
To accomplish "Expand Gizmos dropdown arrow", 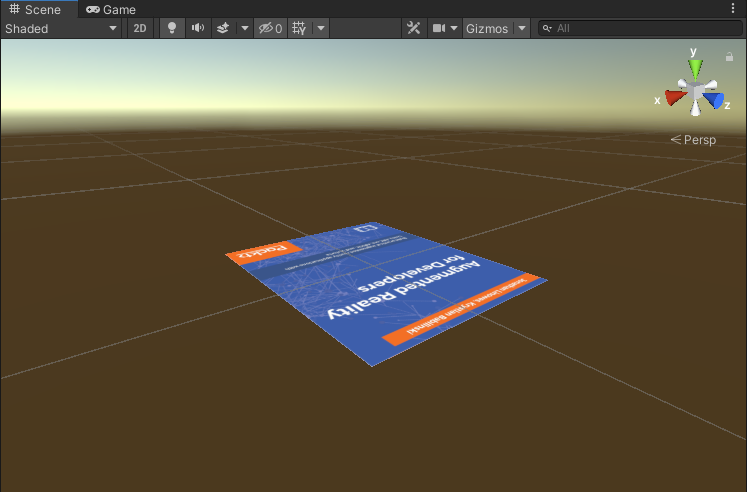I will pos(522,29).
